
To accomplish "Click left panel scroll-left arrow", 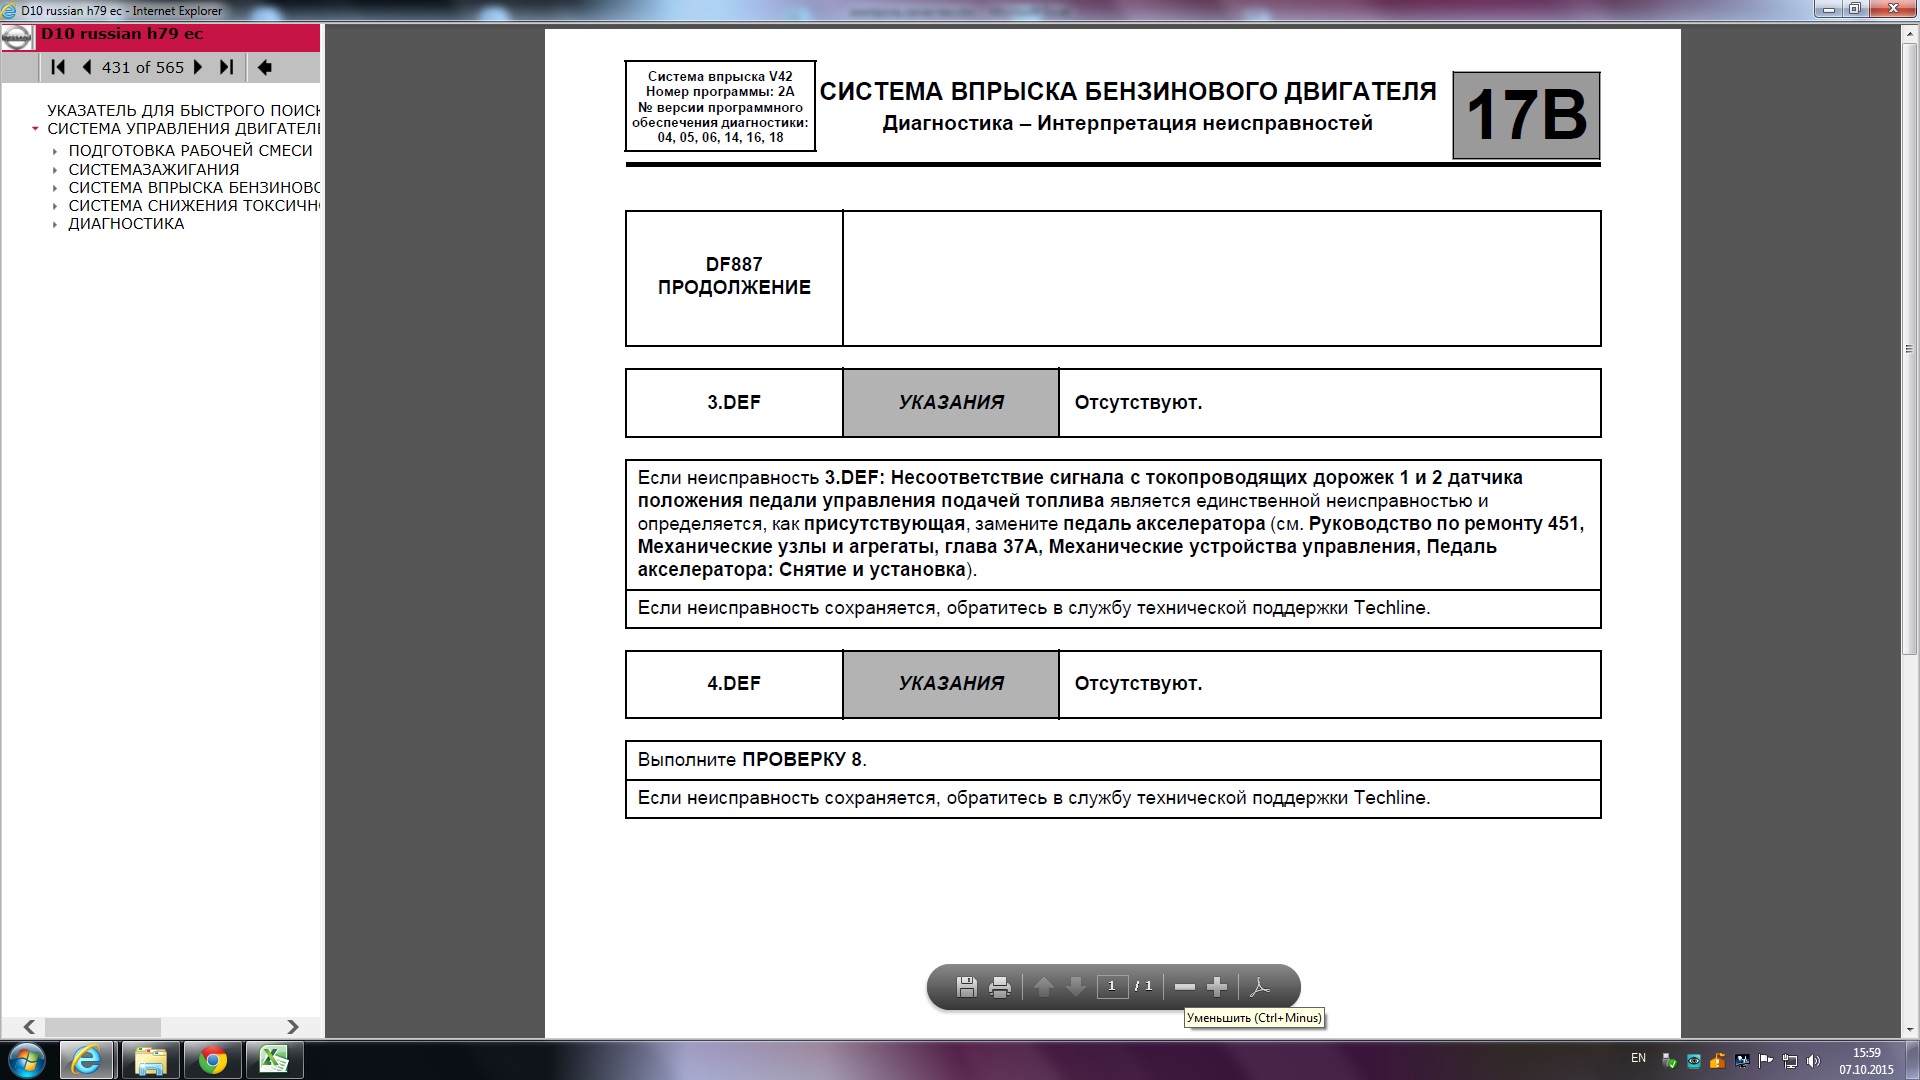I will point(29,1027).
